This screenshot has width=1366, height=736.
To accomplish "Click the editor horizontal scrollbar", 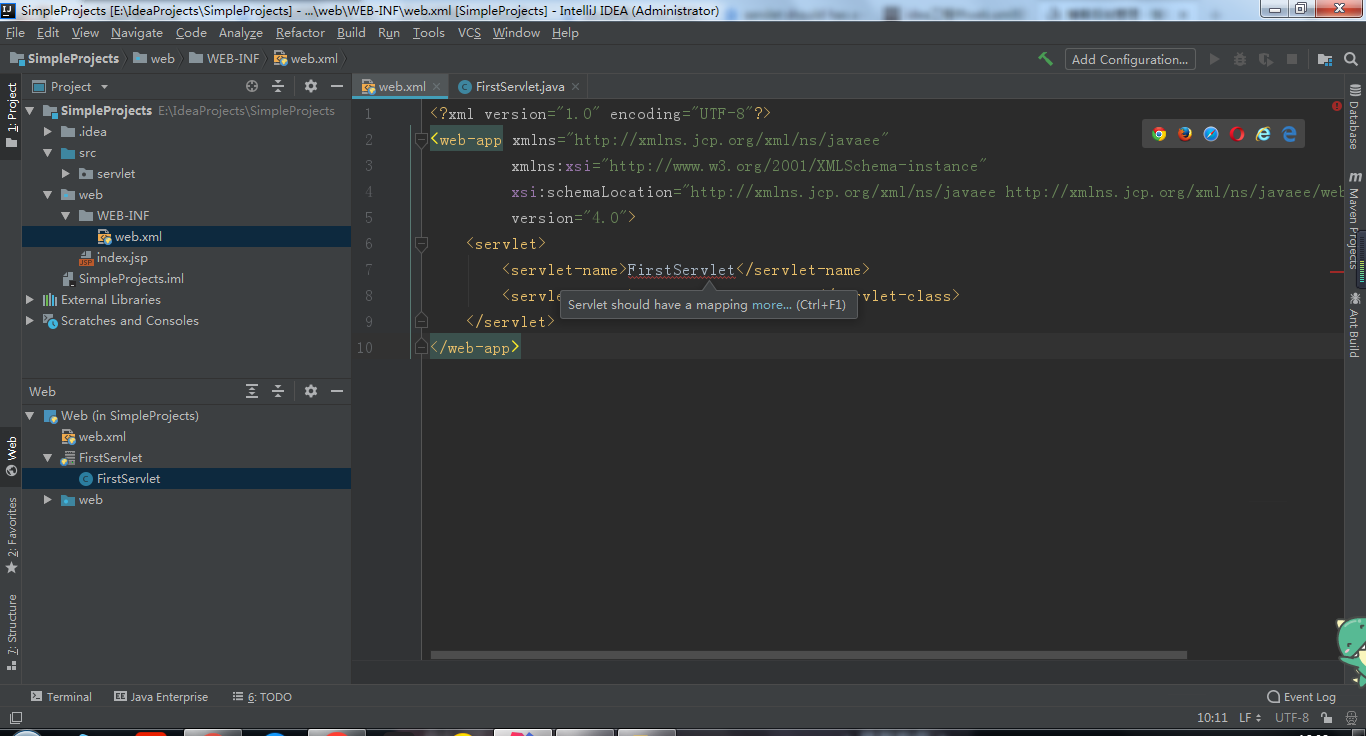I will click(x=808, y=656).
